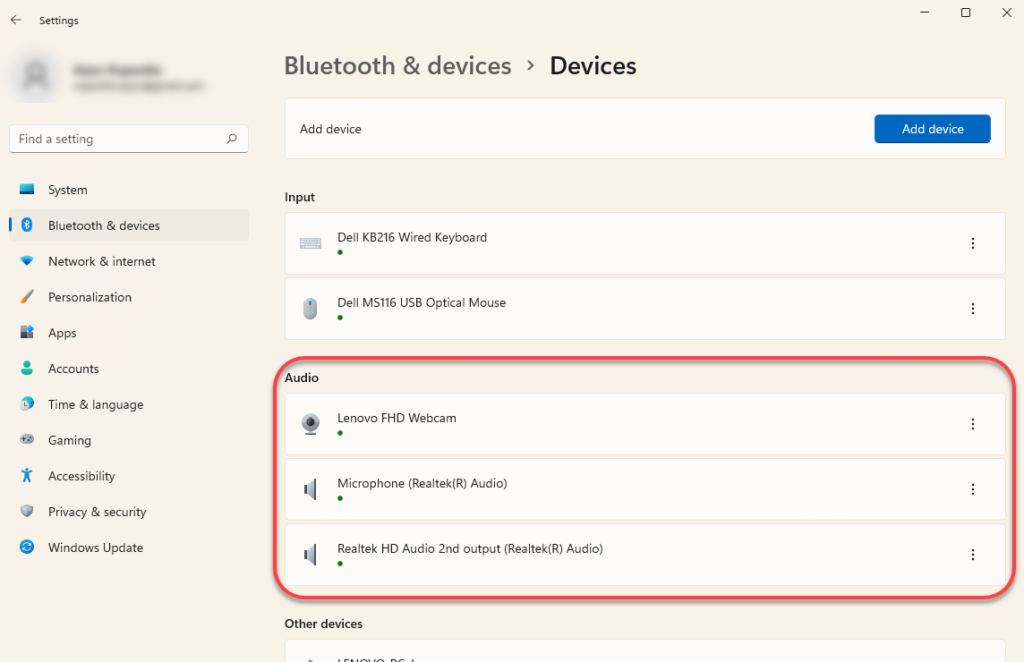
Task: Click the Dell keyboard device icon
Action: 310,243
